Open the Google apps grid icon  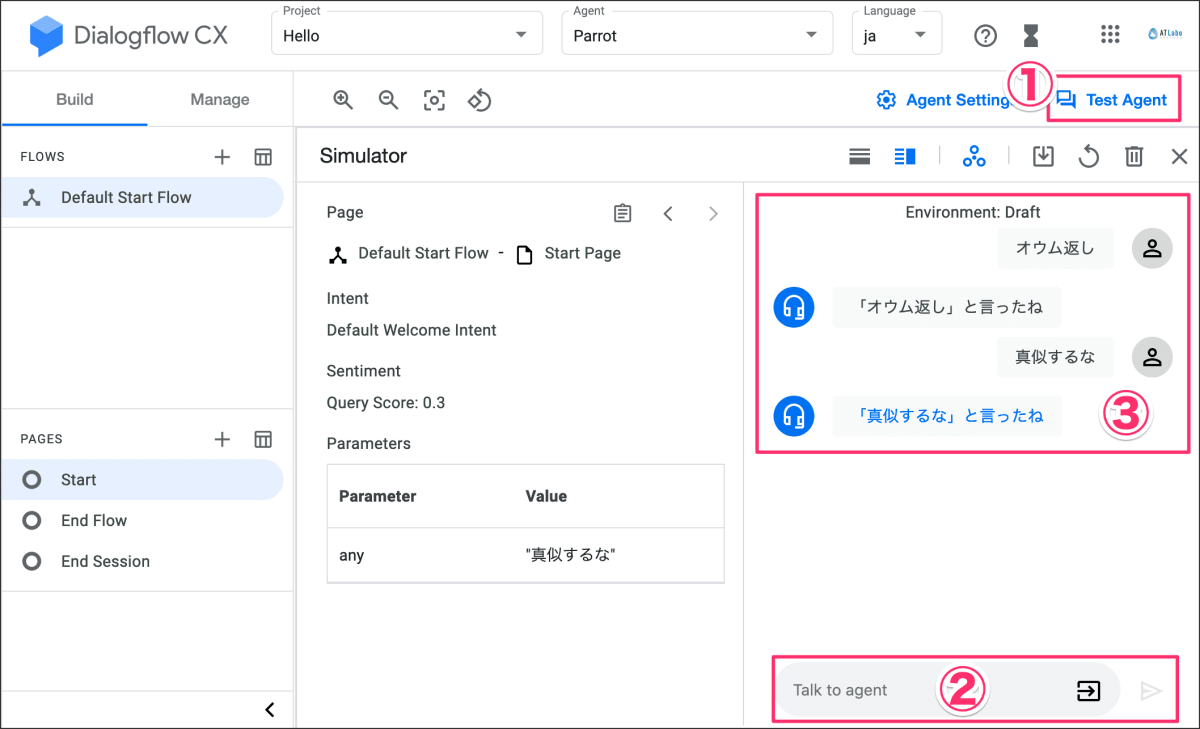point(1110,35)
